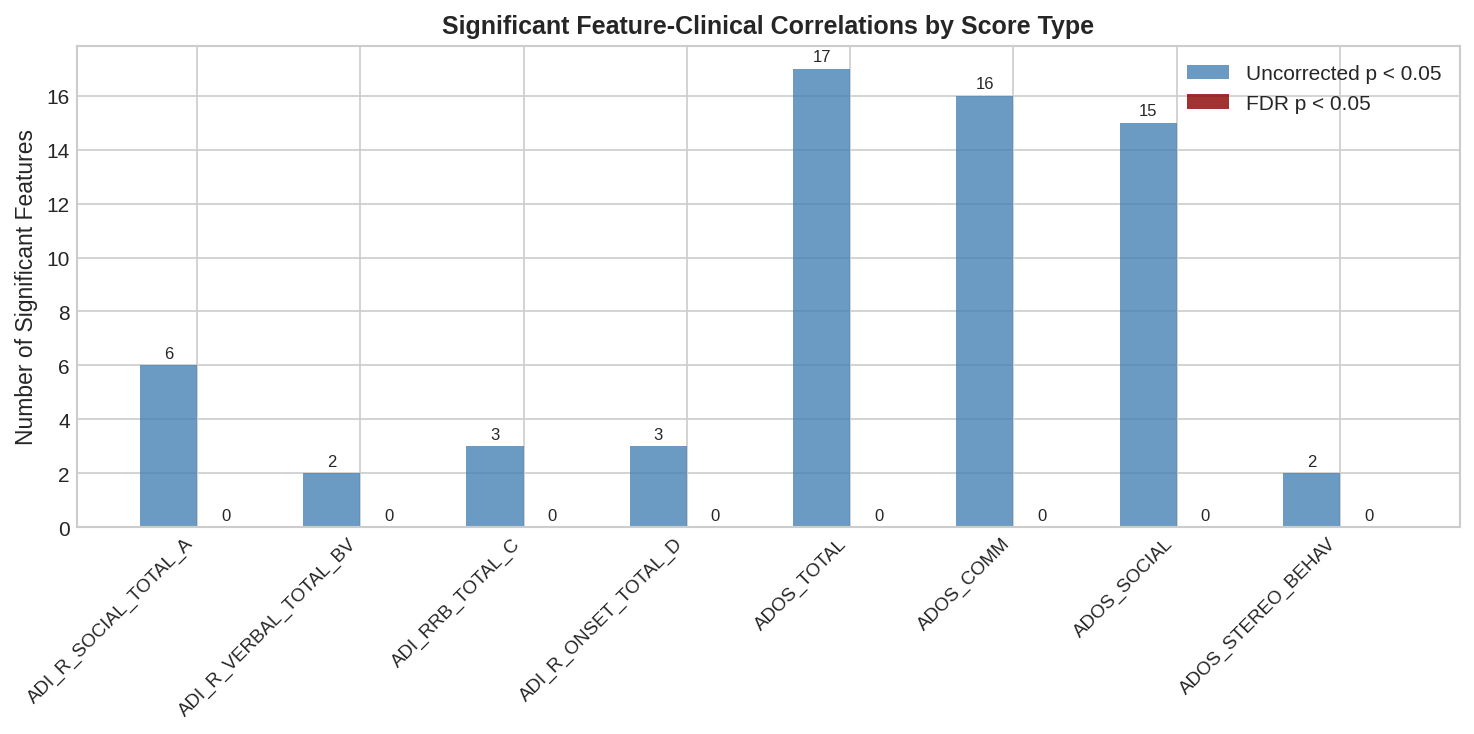
Task: Click the value label 15 above ADOS_SOCIAL
Action: [x=1147, y=111]
